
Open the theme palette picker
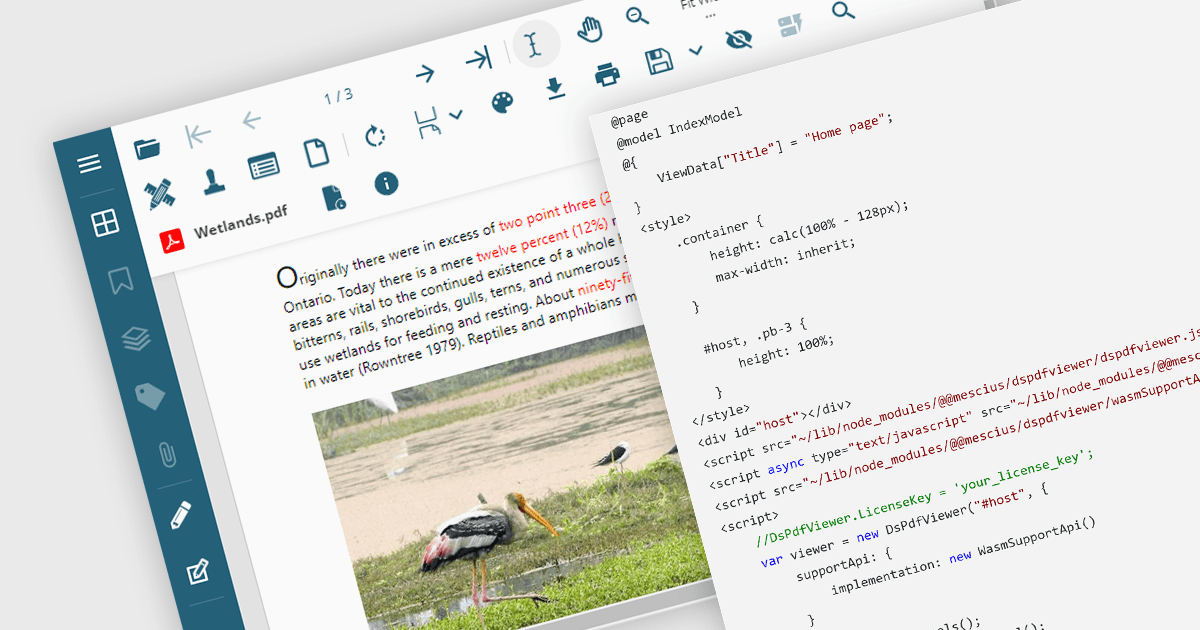[x=502, y=102]
